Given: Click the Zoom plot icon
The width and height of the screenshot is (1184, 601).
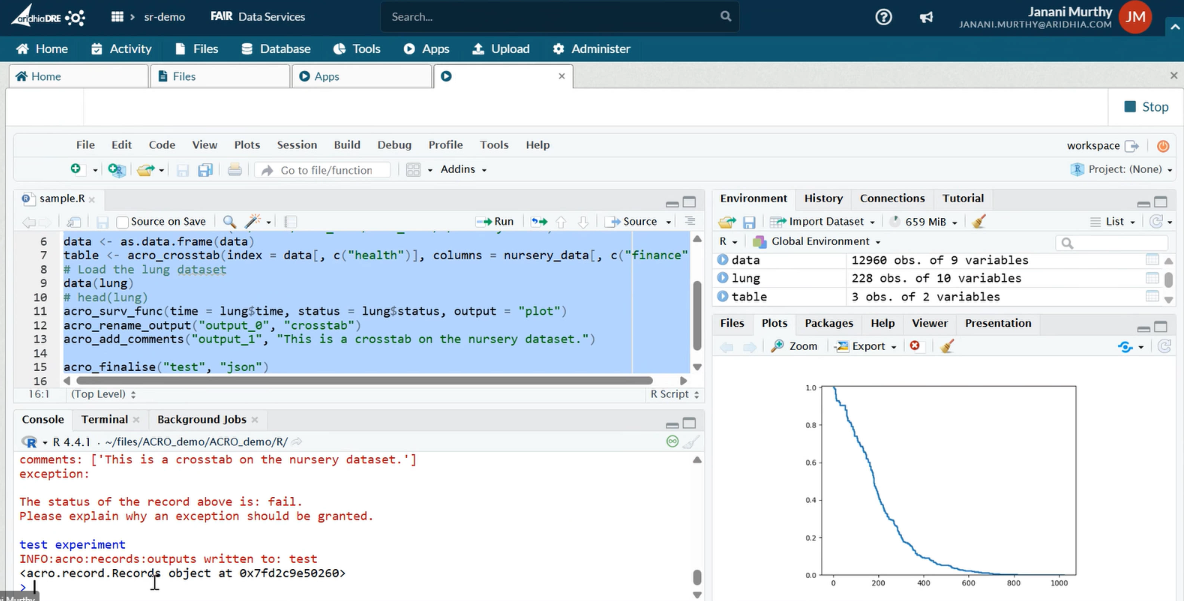Looking at the screenshot, I should 794,346.
